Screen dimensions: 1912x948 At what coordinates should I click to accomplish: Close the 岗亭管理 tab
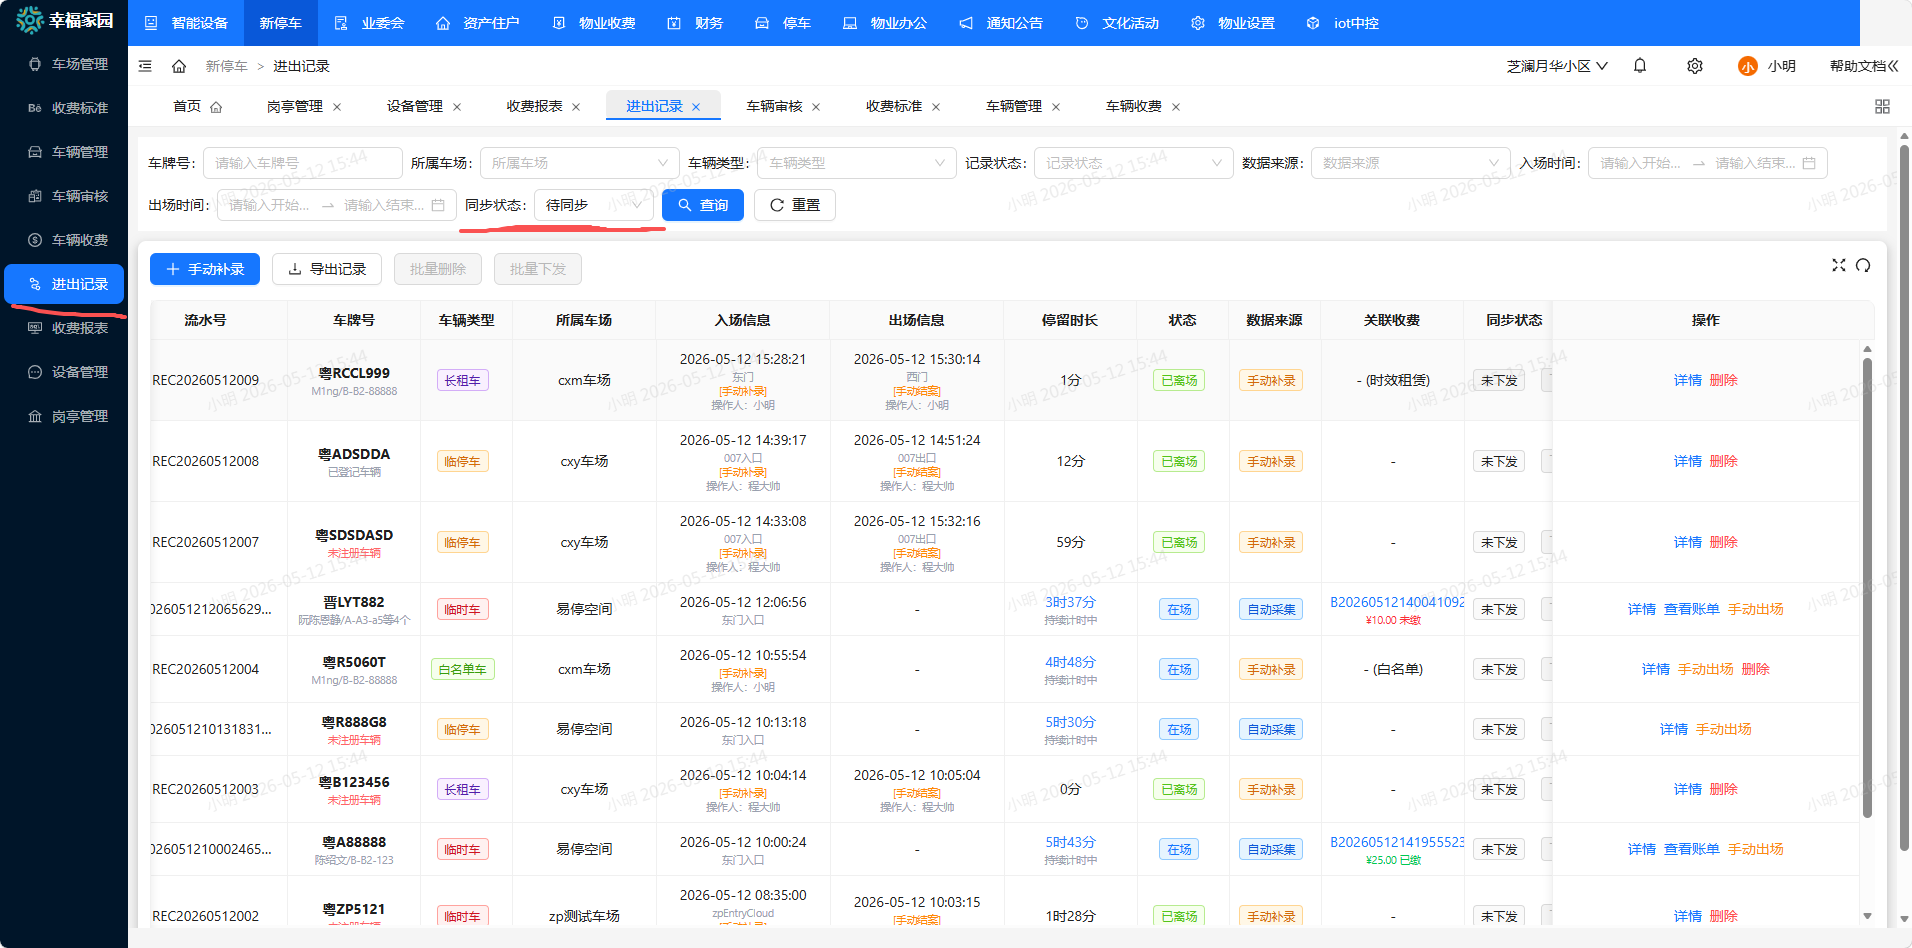(x=337, y=107)
